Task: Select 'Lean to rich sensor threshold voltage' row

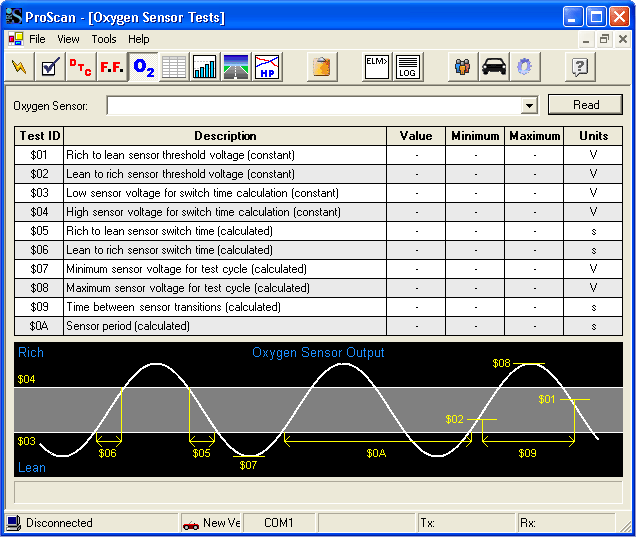Action: (x=318, y=174)
